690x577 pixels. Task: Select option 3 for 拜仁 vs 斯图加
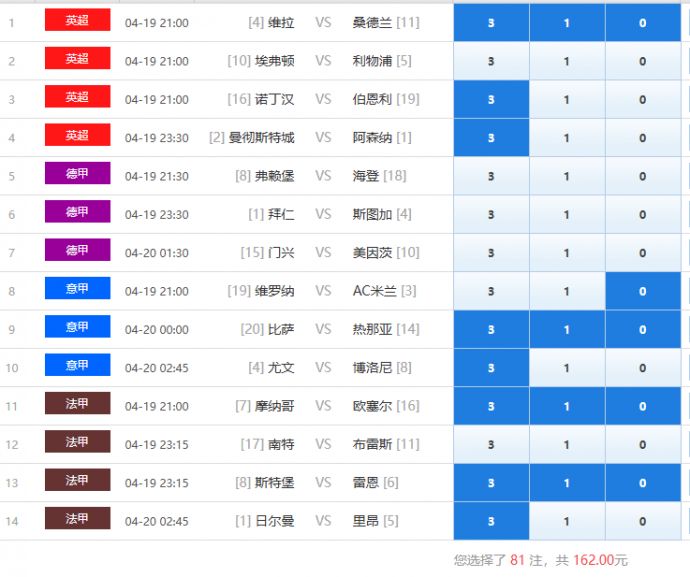pyautogui.click(x=490, y=215)
